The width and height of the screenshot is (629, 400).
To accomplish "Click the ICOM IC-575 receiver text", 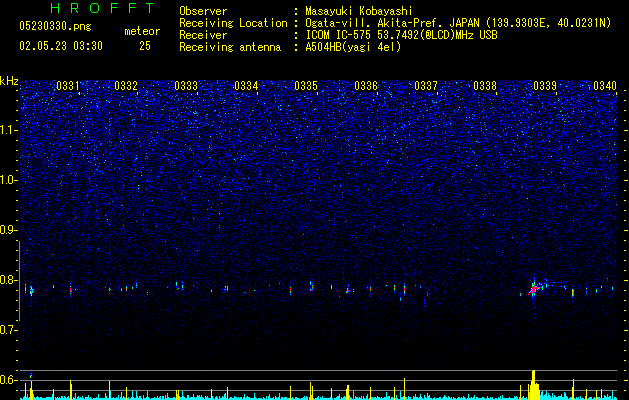I will 402,35.
